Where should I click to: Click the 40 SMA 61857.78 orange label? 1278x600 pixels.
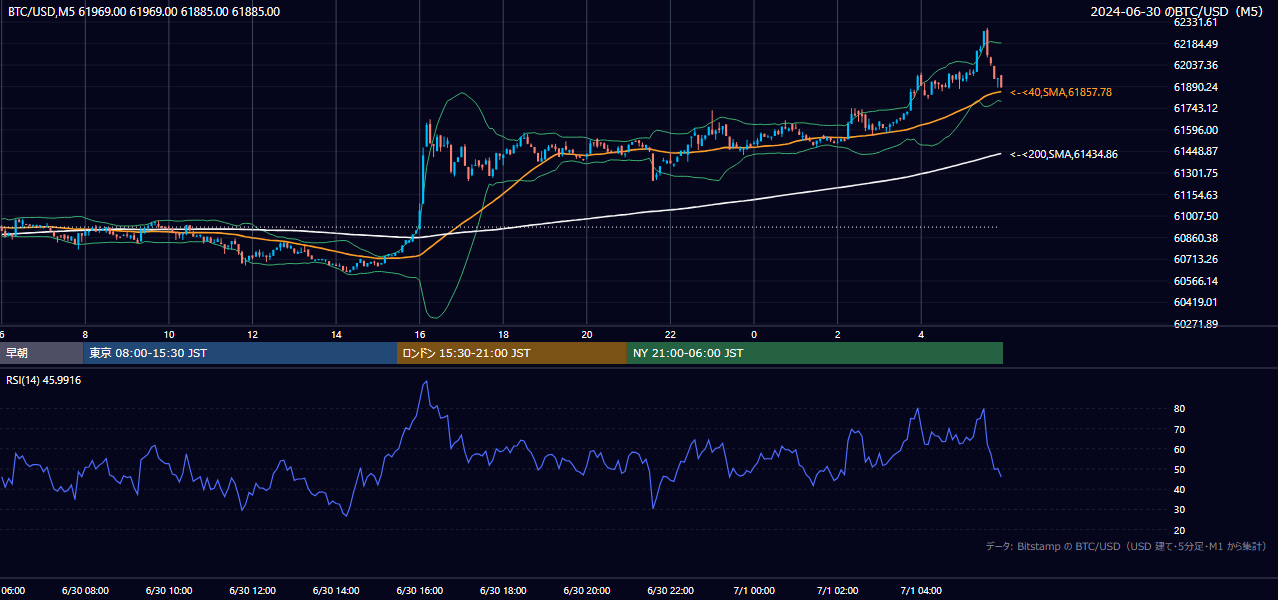(1061, 92)
